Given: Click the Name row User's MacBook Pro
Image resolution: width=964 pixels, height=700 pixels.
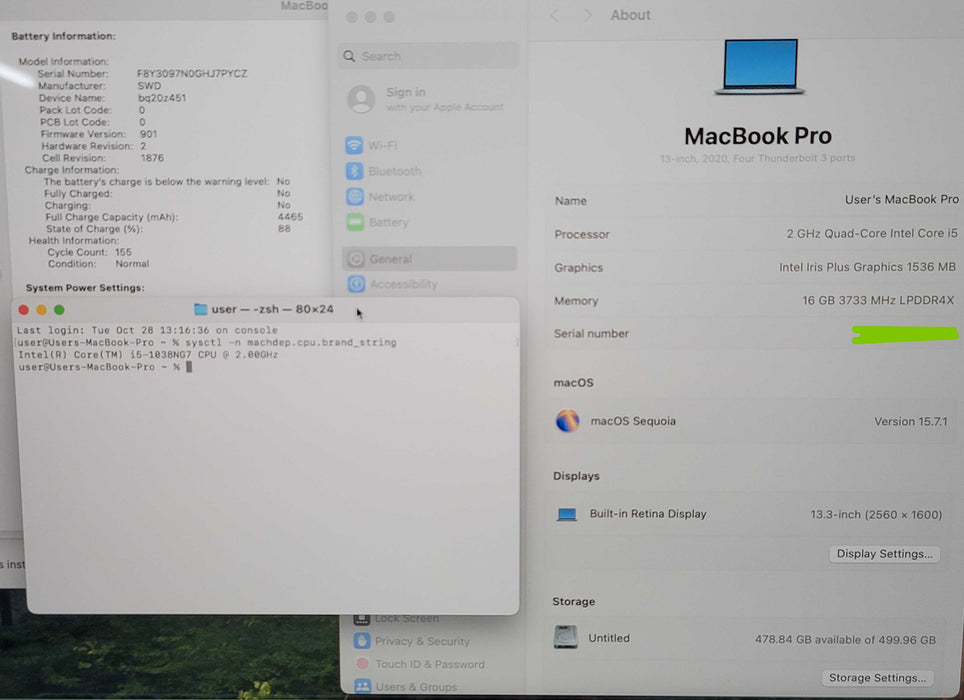Looking at the screenshot, I should tap(756, 200).
